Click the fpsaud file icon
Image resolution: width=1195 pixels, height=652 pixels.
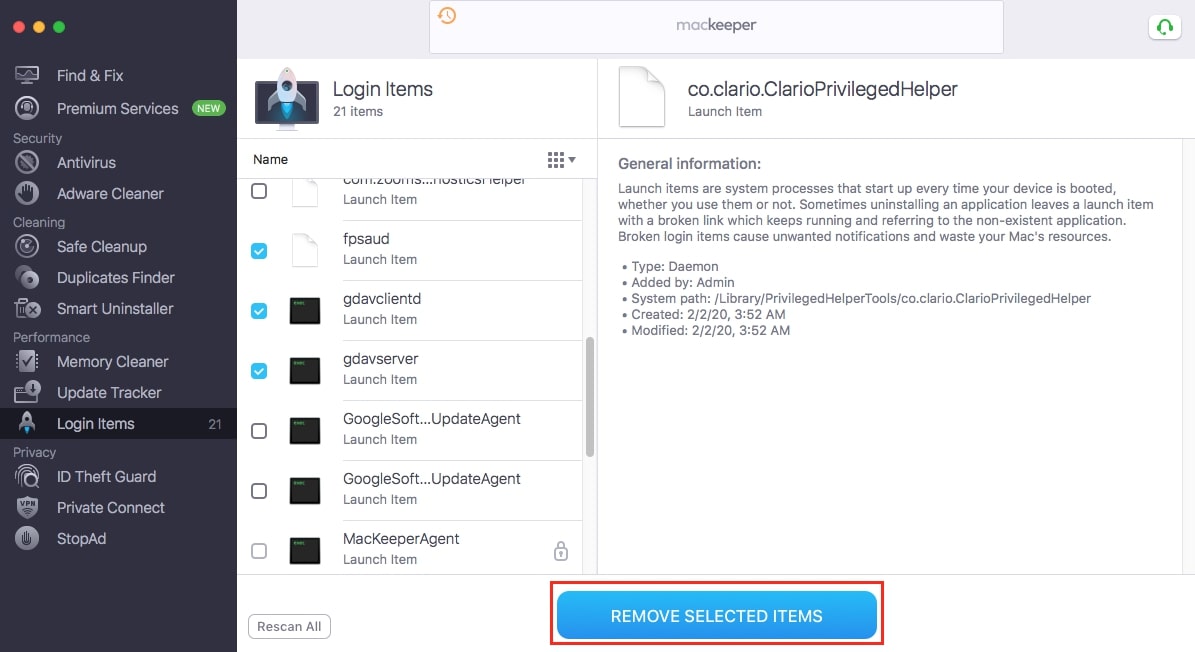click(305, 250)
